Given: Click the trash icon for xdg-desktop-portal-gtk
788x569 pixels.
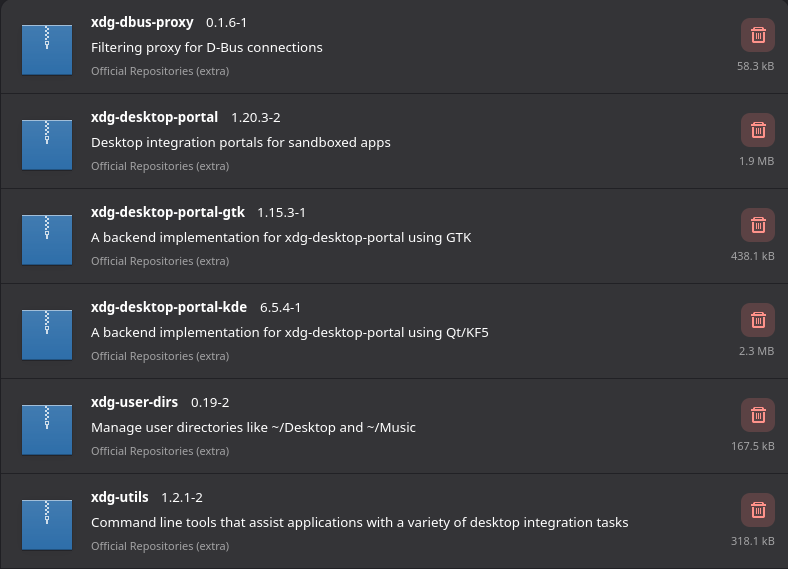Looking at the screenshot, I should coord(757,225).
